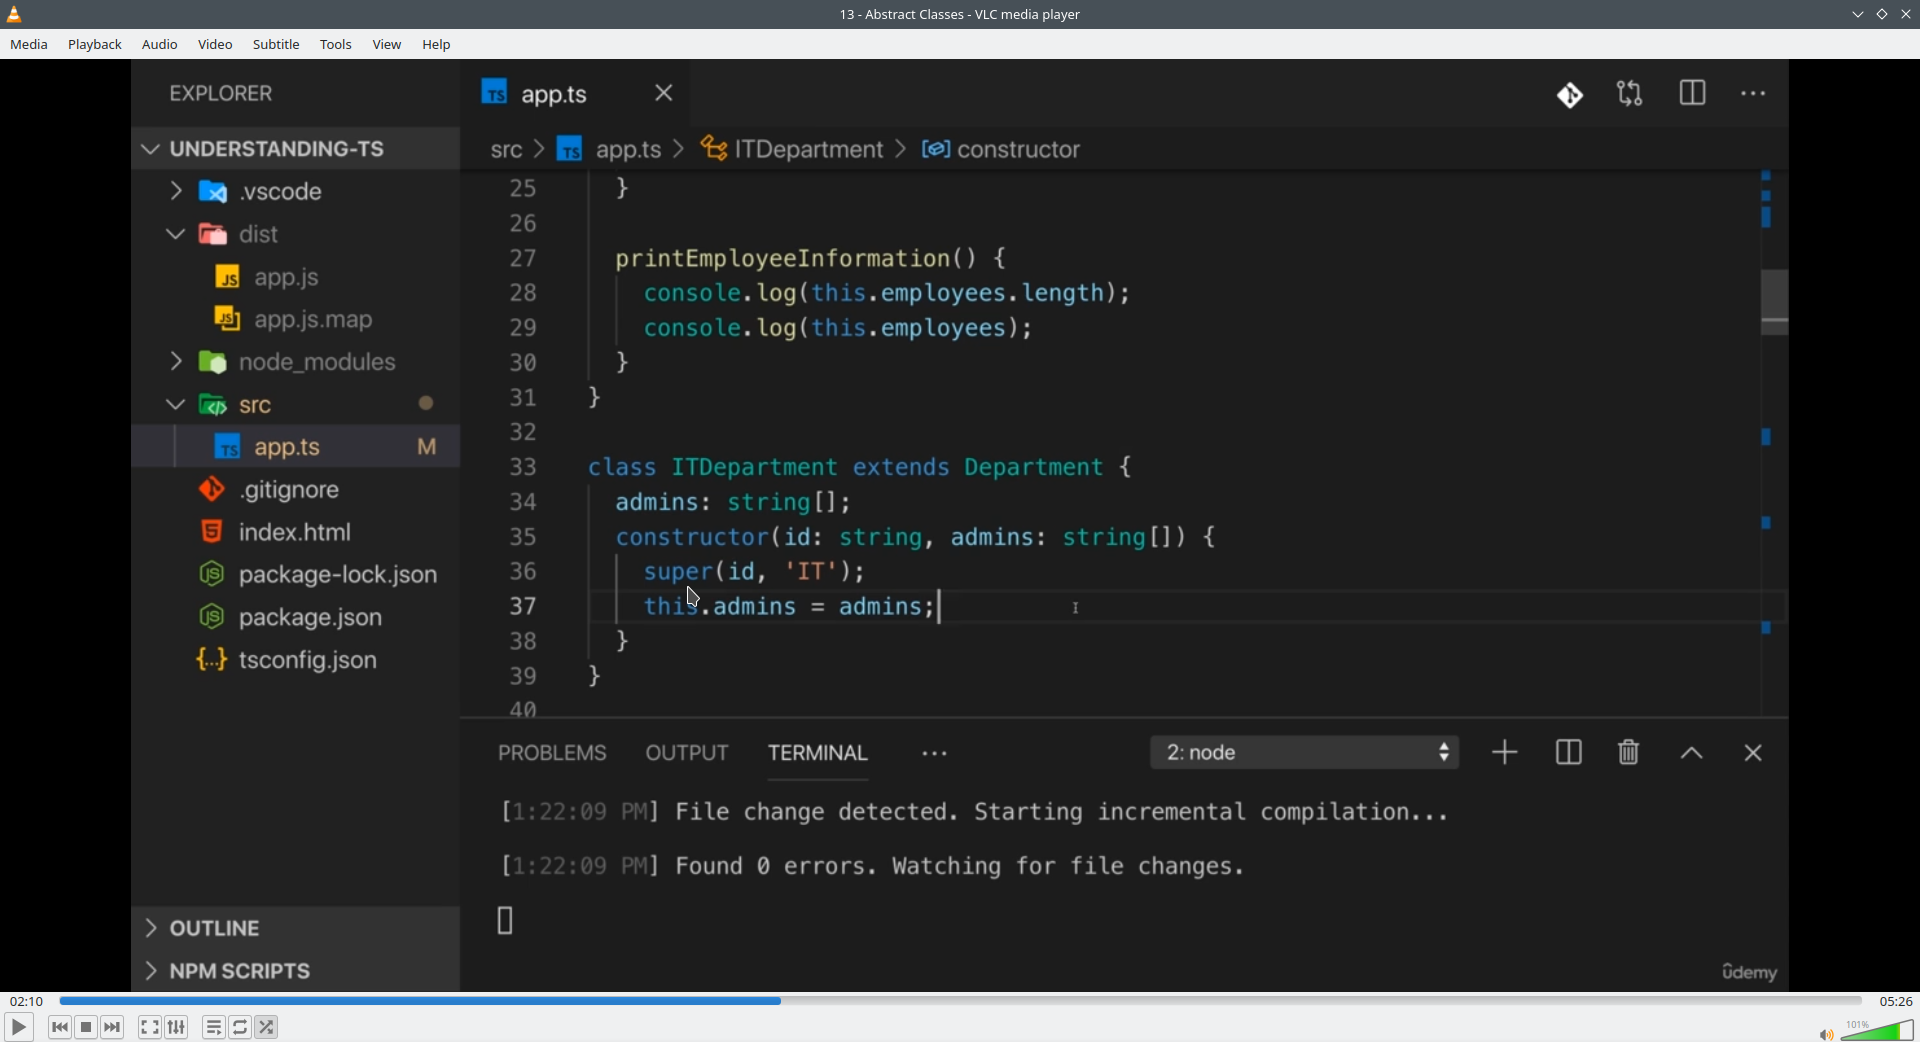This screenshot has width=1920, height=1042.
Task: Open the Video menu
Action: tap(215, 45)
